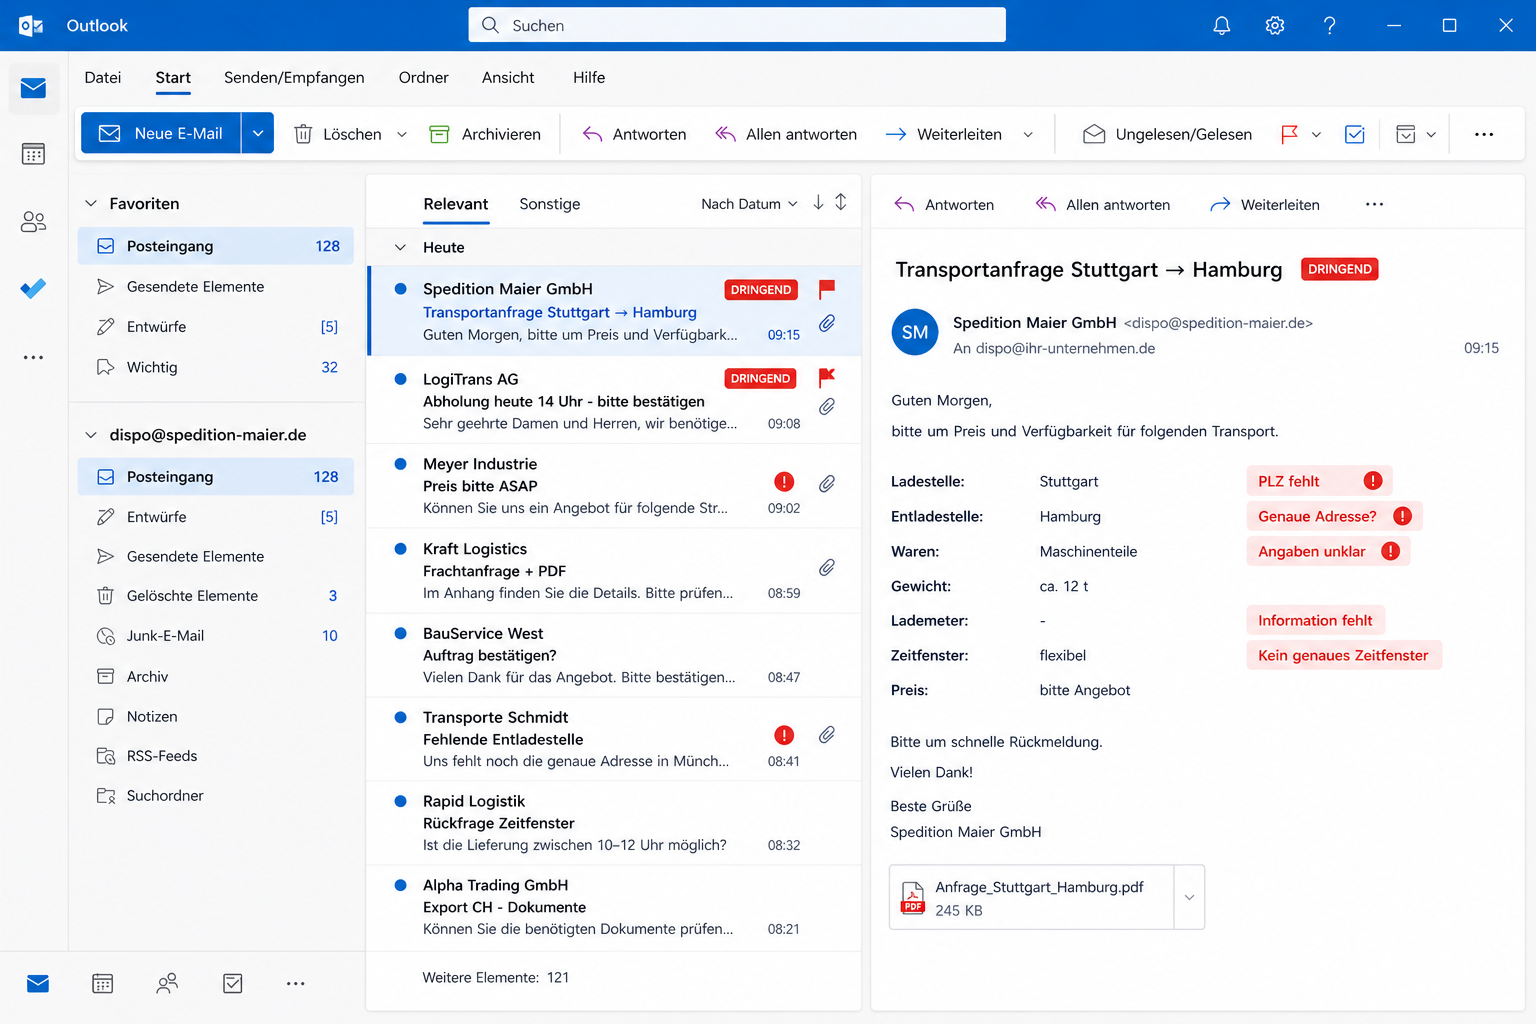
Task: Open reading pane more actions ellipsis
Action: [1374, 204]
